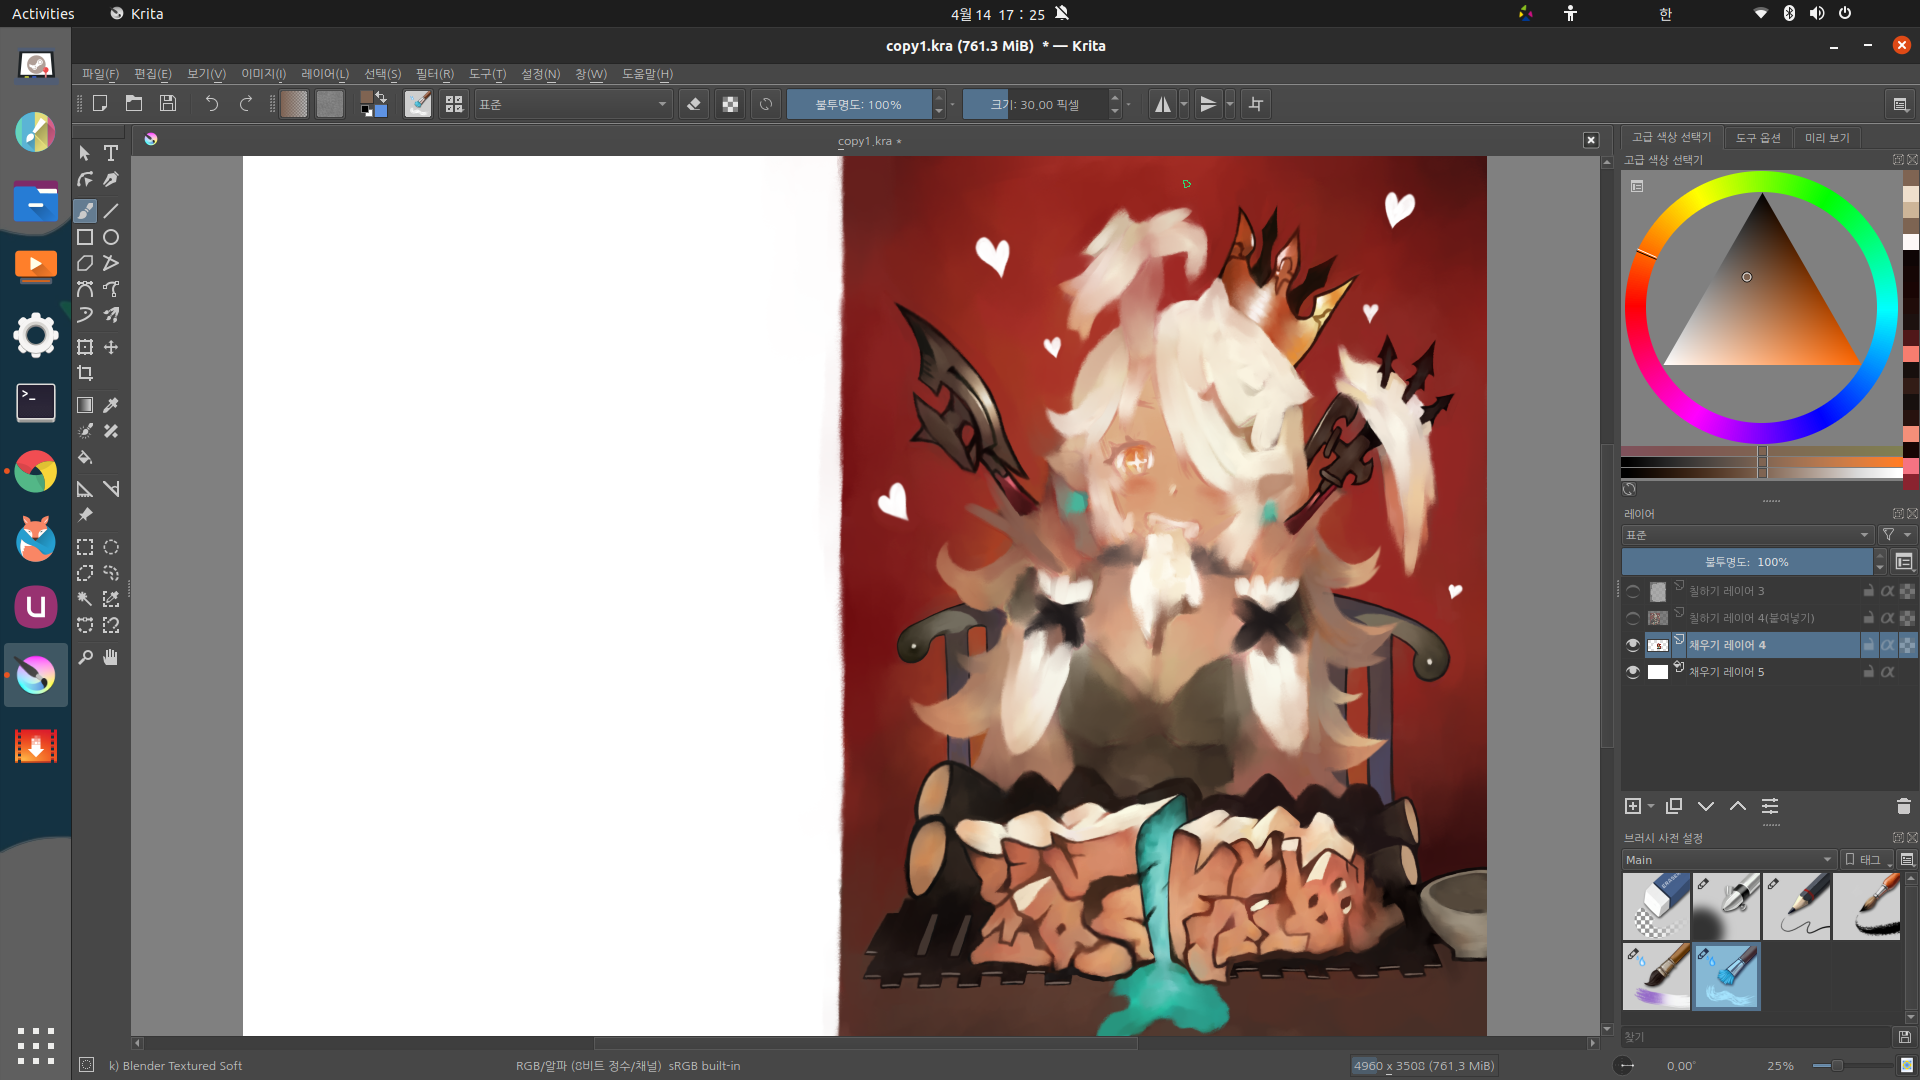Toggle vertical mirror tool

click(x=1208, y=104)
